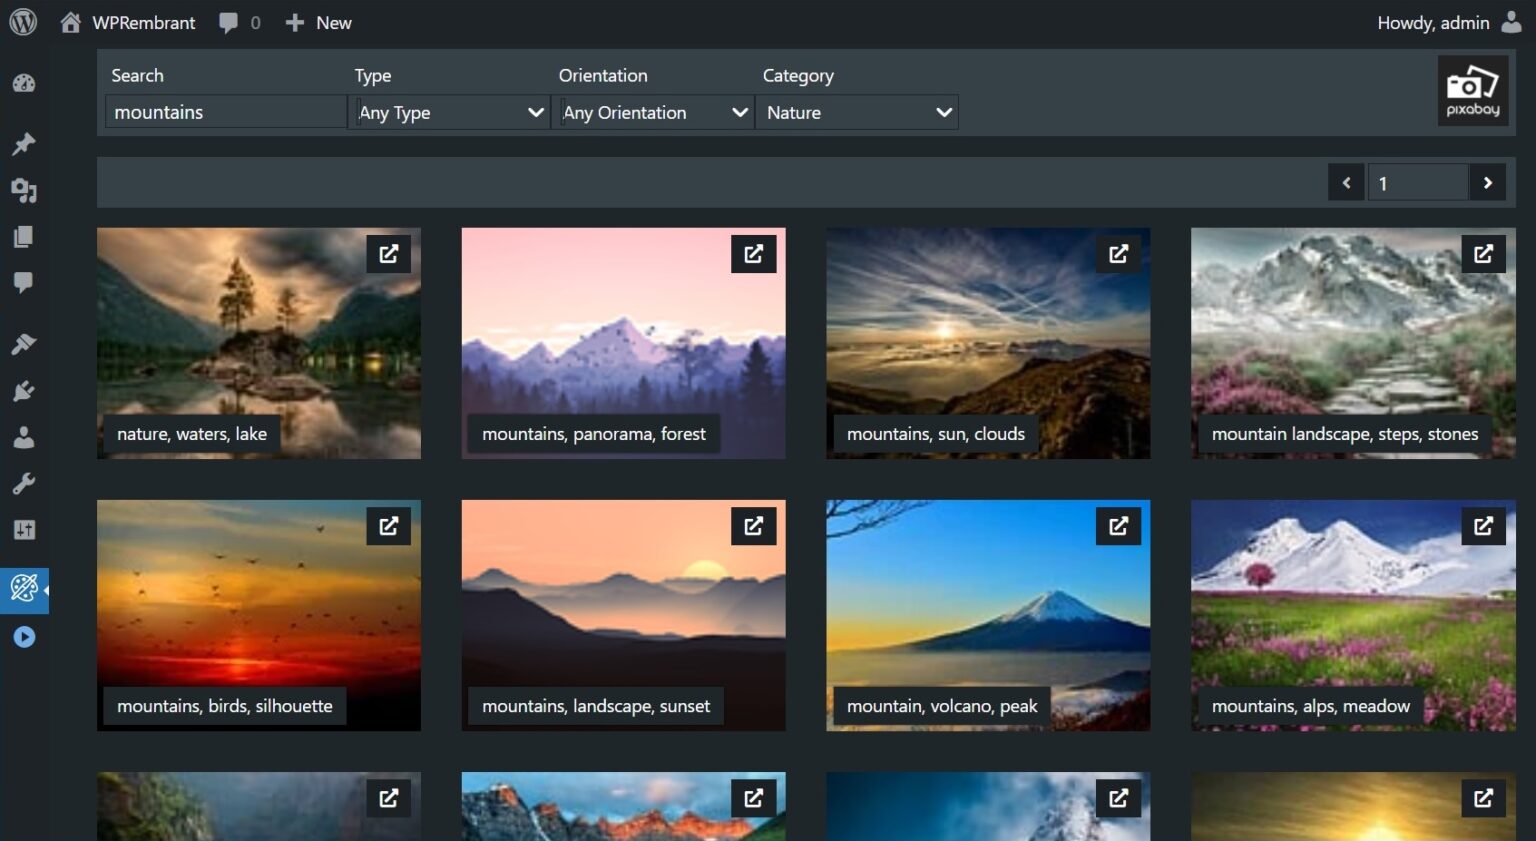
Task: Select the 'mountains, alps, meadow' thumbnail
Action: coord(1352,600)
